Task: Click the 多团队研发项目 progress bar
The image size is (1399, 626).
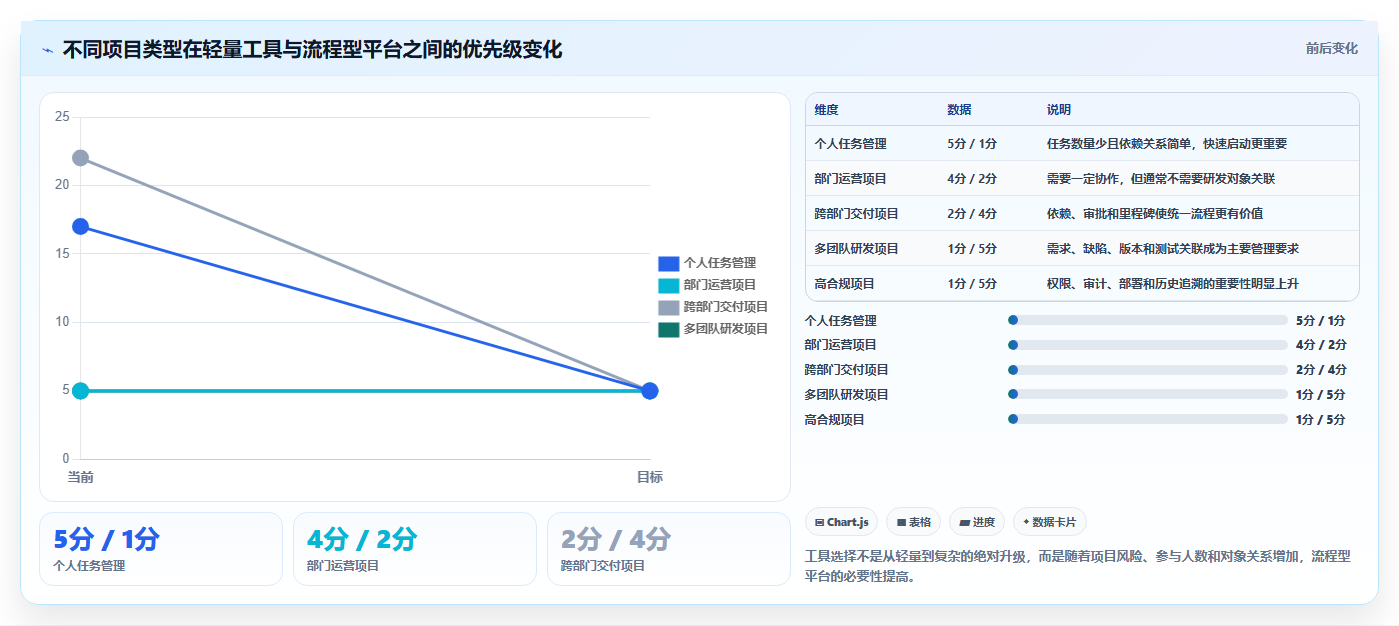Action: tap(1148, 395)
